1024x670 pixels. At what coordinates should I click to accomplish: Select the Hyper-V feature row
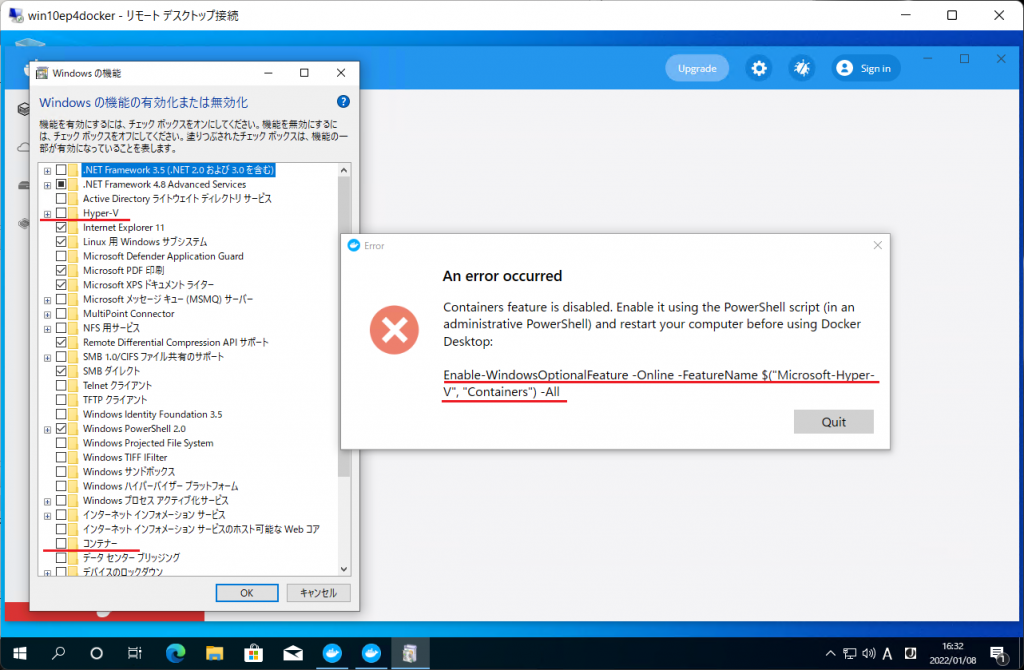point(101,213)
